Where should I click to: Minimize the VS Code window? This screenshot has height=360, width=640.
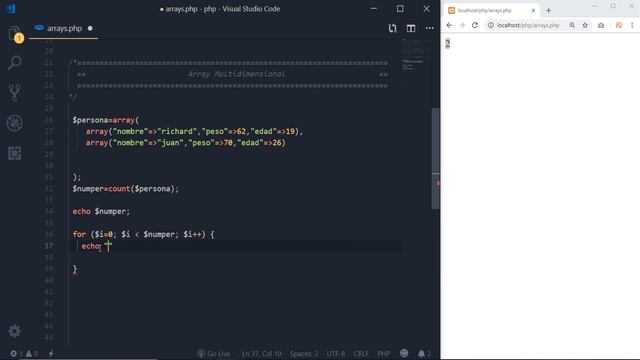click(373, 9)
